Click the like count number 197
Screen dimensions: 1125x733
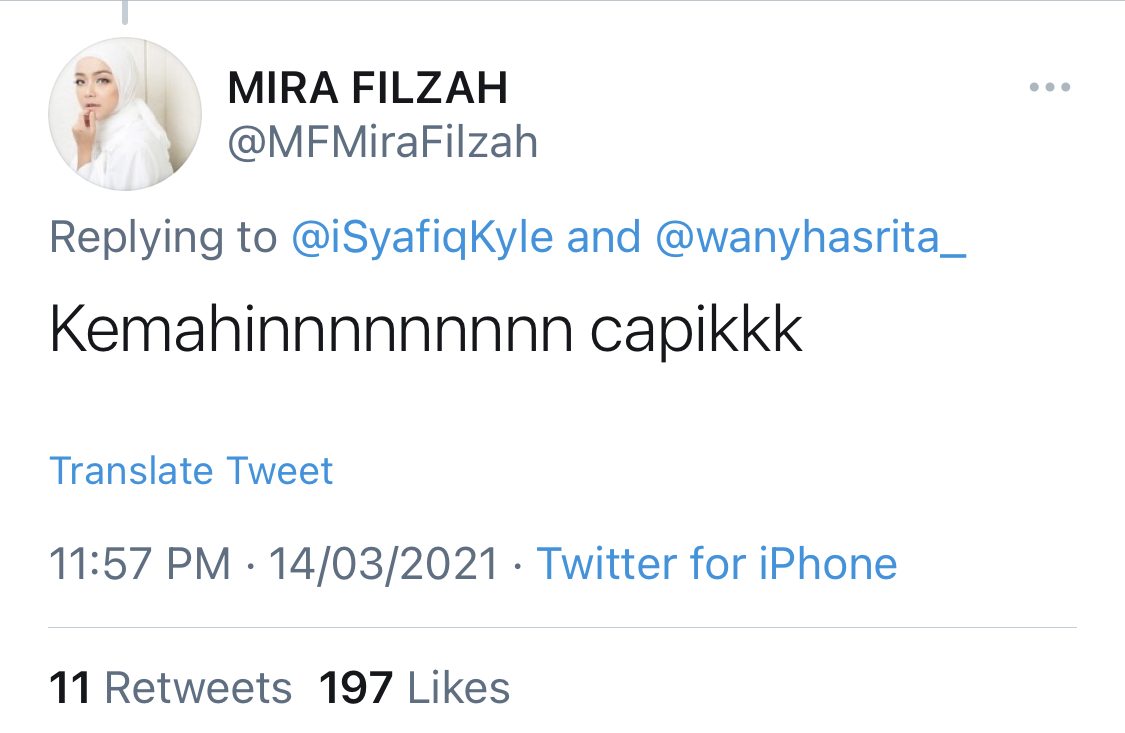(x=356, y=688)
